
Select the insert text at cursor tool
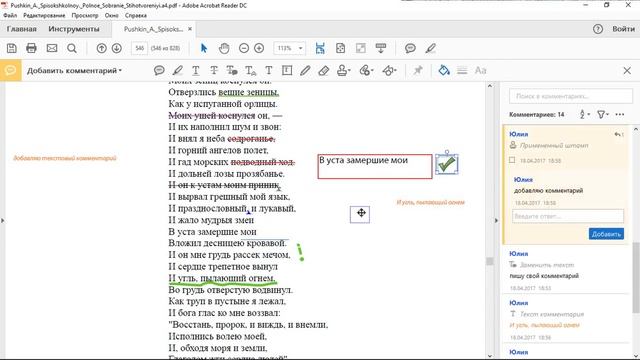pyautogui.click(x=251, y=71)
